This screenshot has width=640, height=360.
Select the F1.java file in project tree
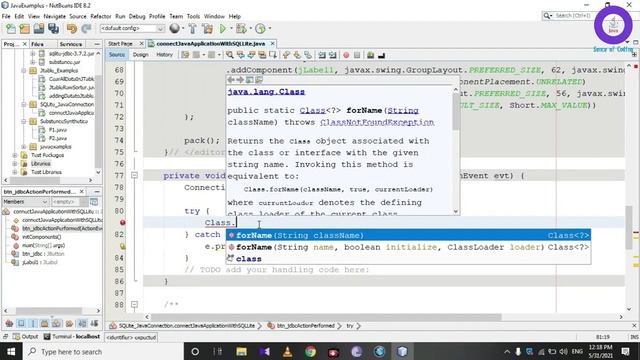(x=58, y=130)
